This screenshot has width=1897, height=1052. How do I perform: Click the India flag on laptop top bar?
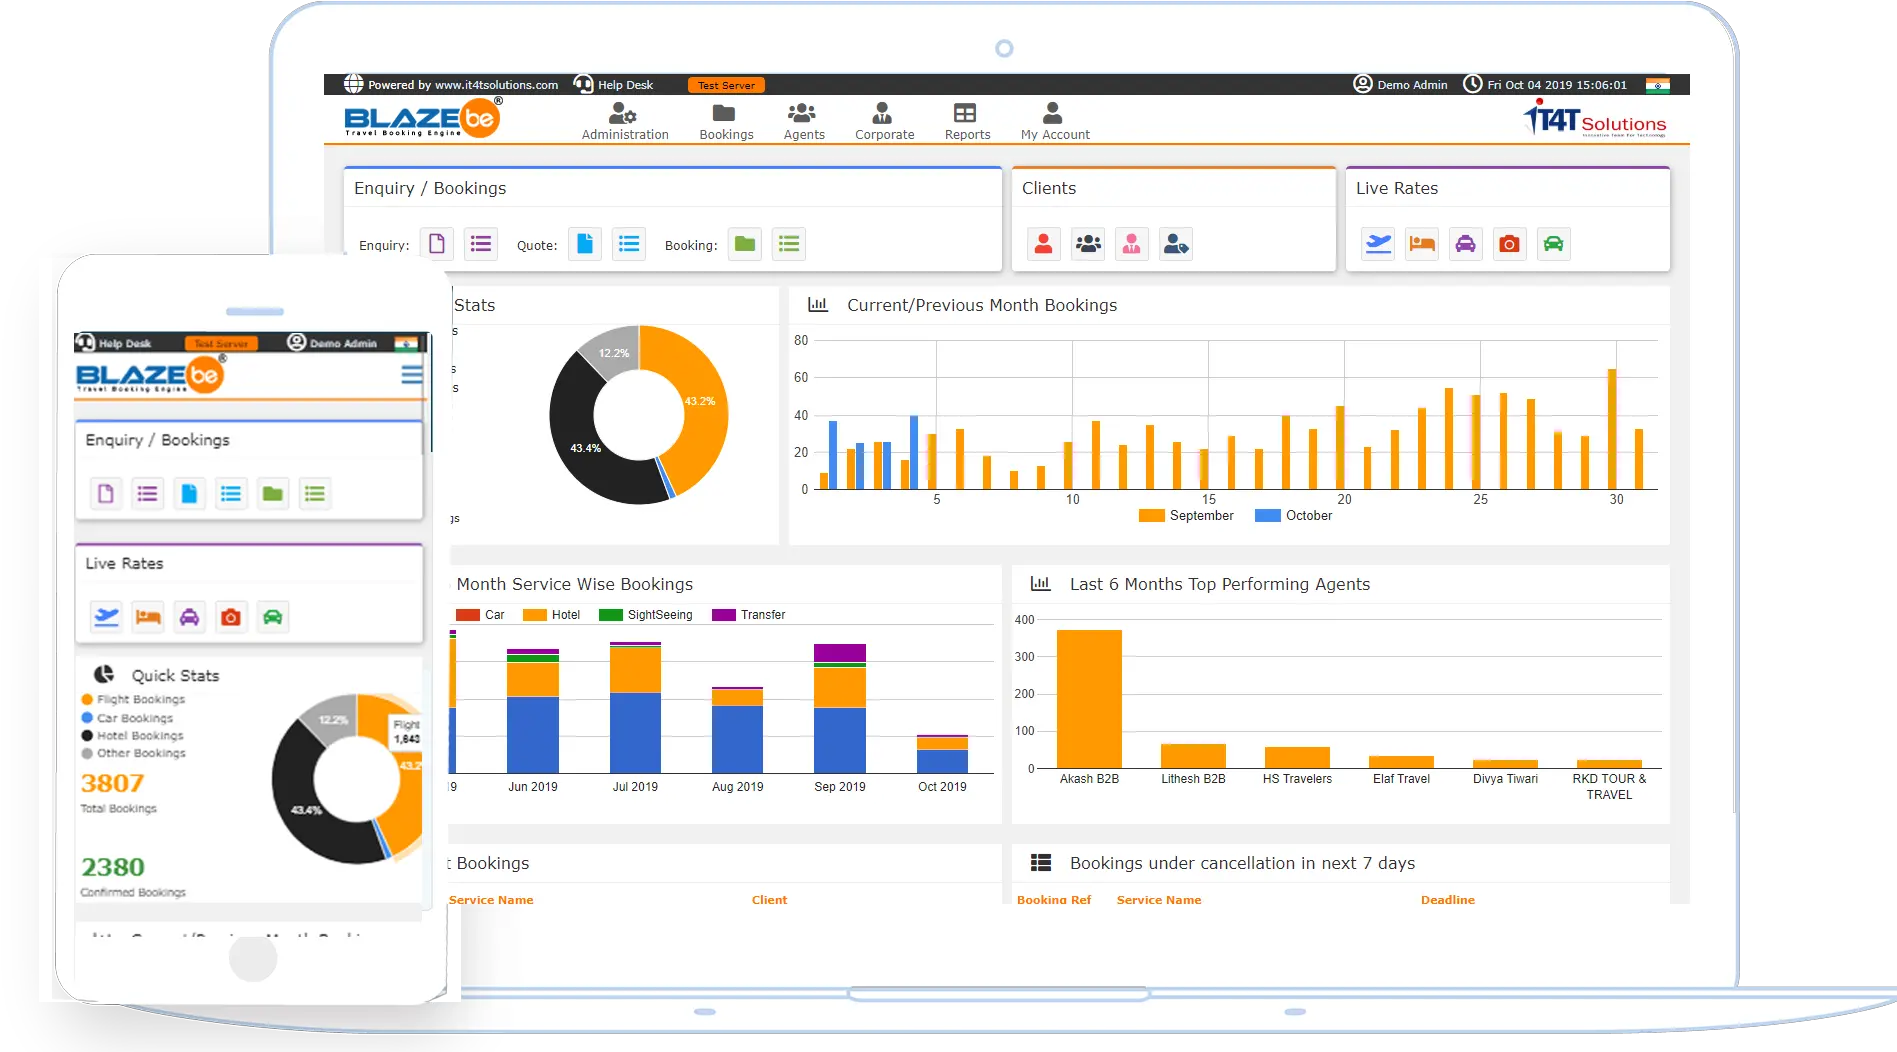point(1658,85)
